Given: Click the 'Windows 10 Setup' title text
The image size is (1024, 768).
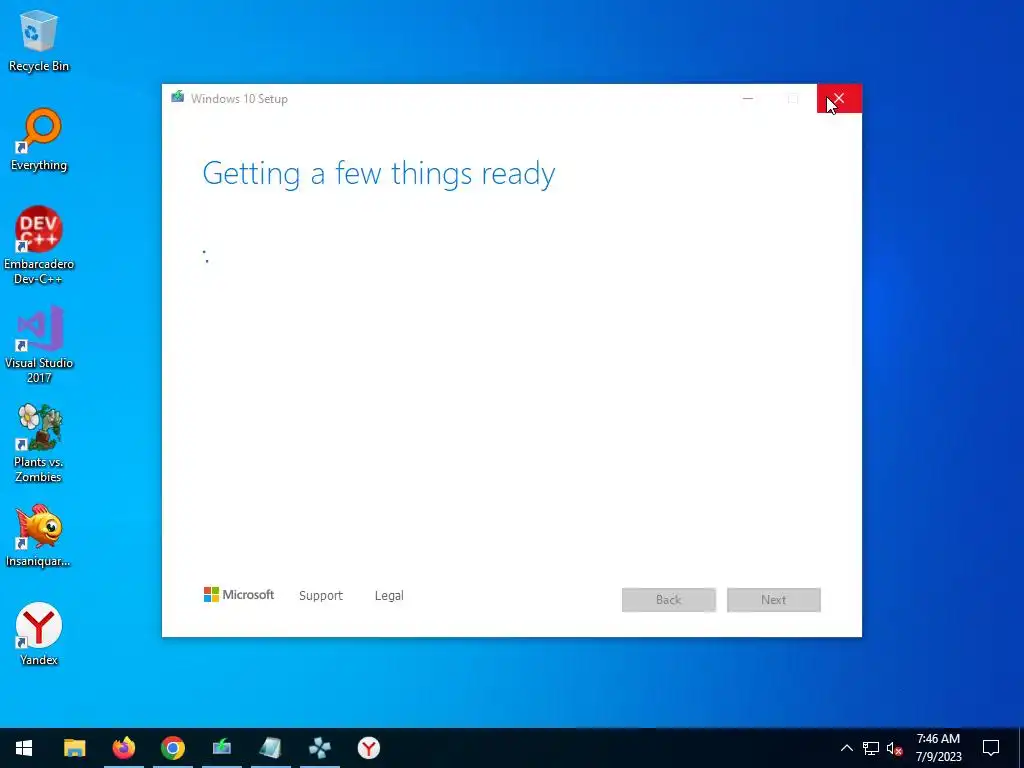Looking at the screenshot, I should click(239, 99).
